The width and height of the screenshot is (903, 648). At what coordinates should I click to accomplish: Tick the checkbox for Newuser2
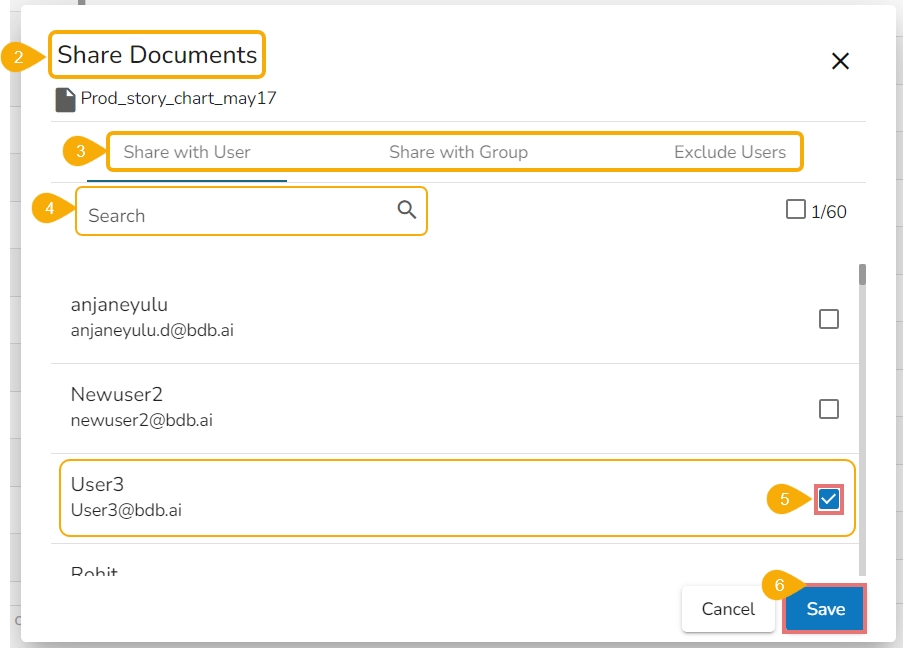(828, 409)
